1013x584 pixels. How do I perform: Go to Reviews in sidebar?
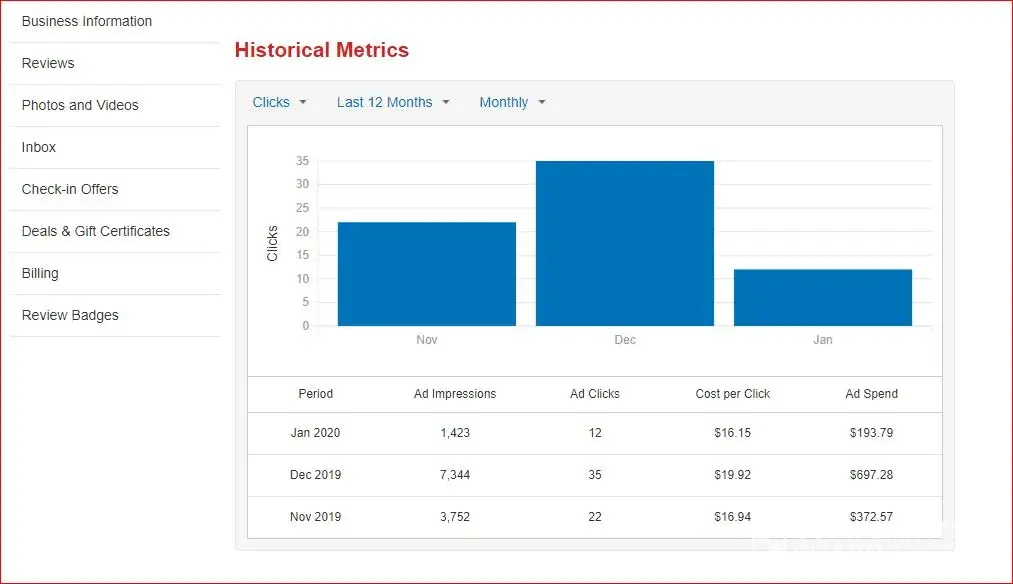(x=48, y=63)
